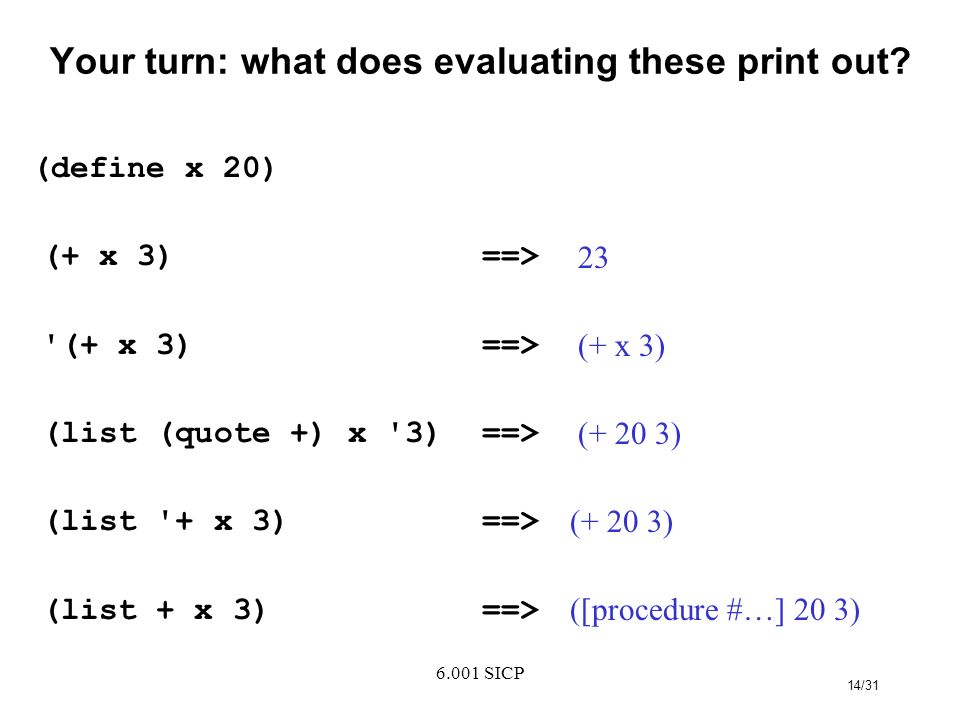
Task: Click the answer after (list (quote +) x '3)
Action: coord(629,435)
